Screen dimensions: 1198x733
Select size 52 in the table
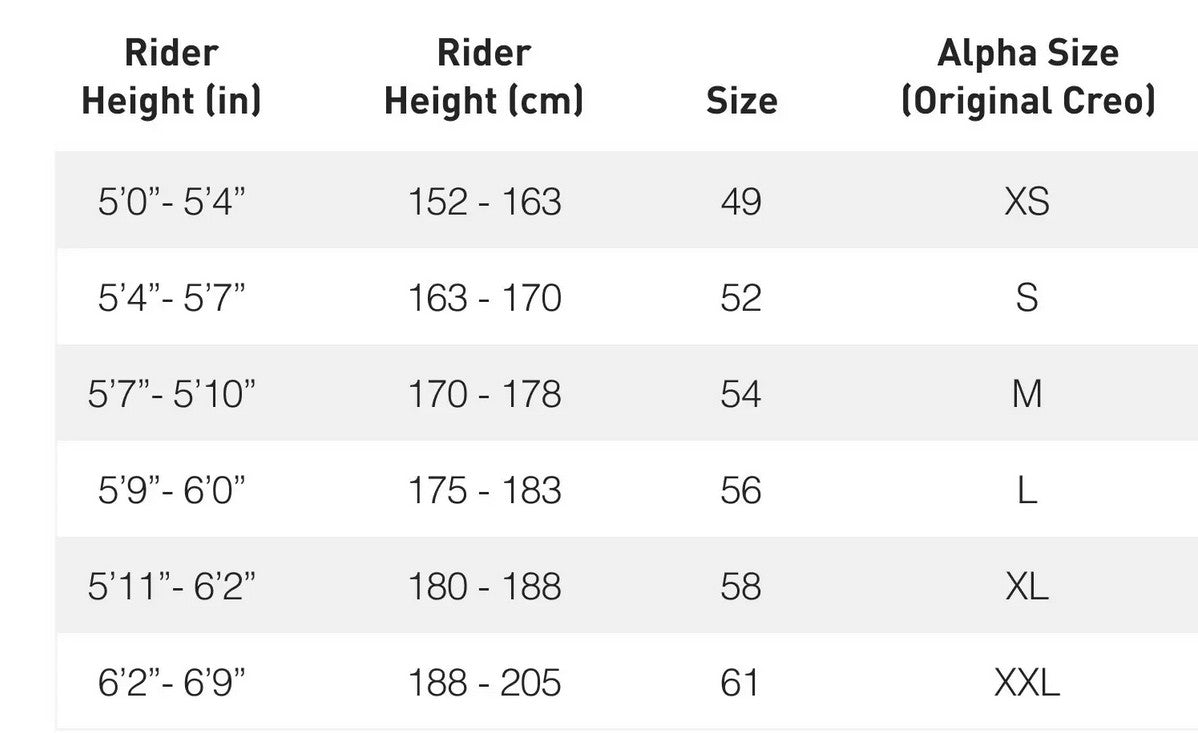tap(741, 298)
